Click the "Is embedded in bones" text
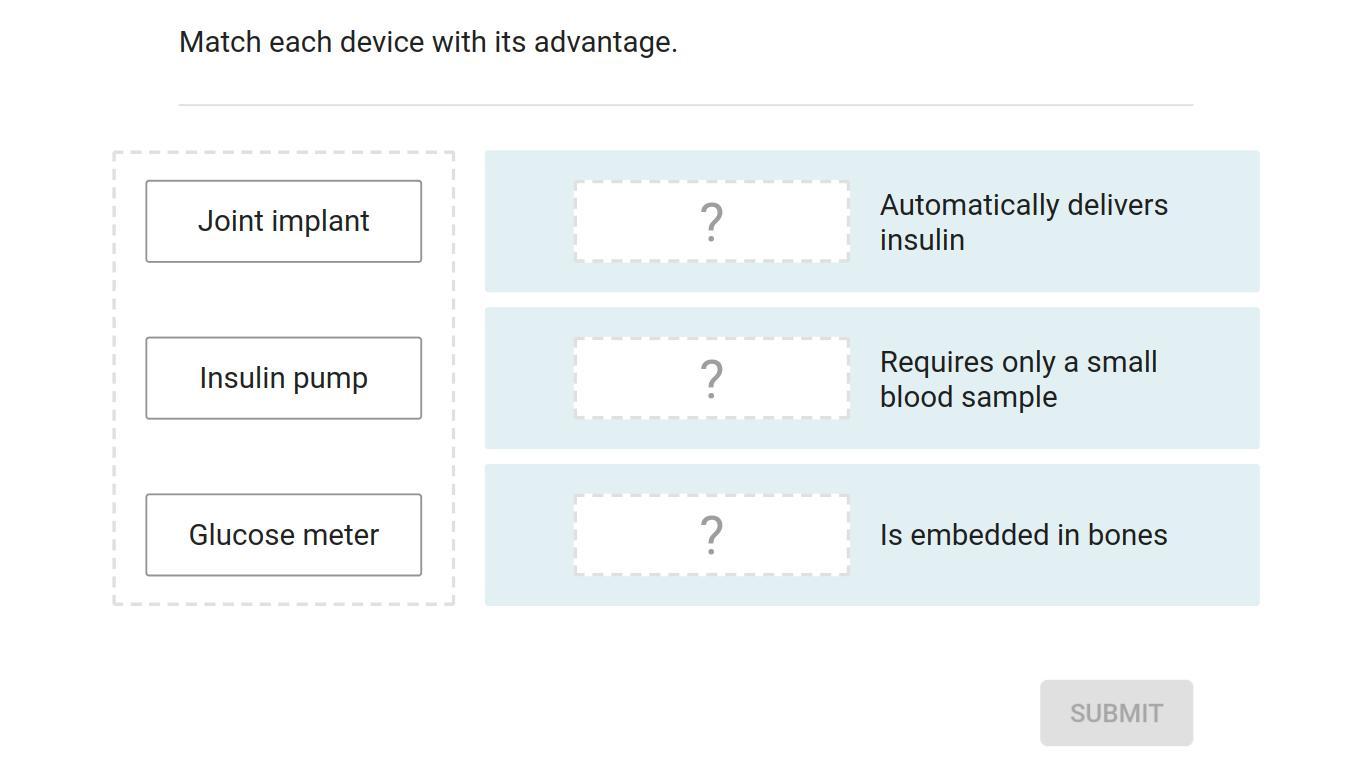 click(1023, 535)
